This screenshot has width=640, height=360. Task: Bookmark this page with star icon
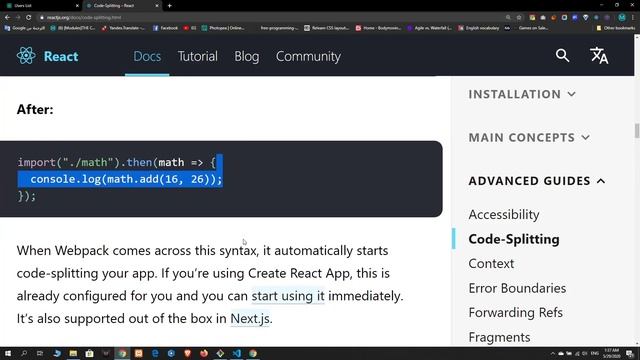point(519,18)
